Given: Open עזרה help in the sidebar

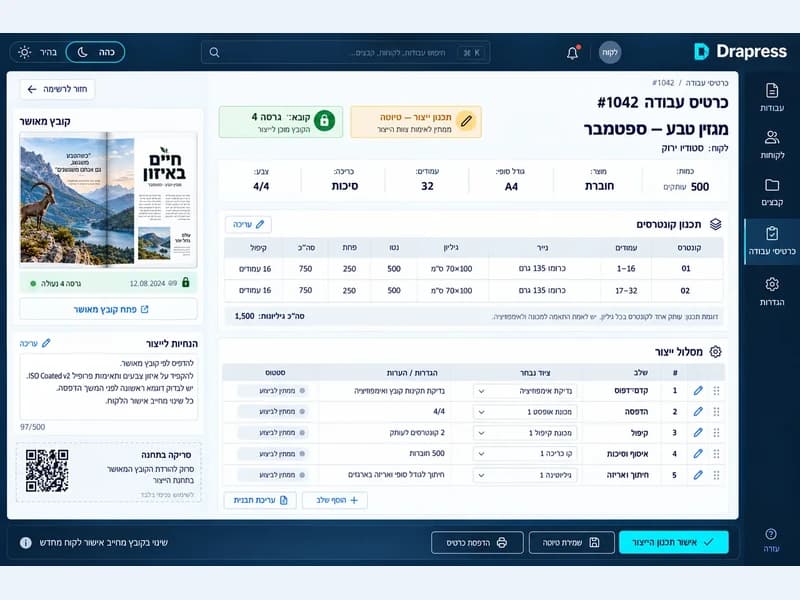Looking at the screenshot, I should click(771, 540).
